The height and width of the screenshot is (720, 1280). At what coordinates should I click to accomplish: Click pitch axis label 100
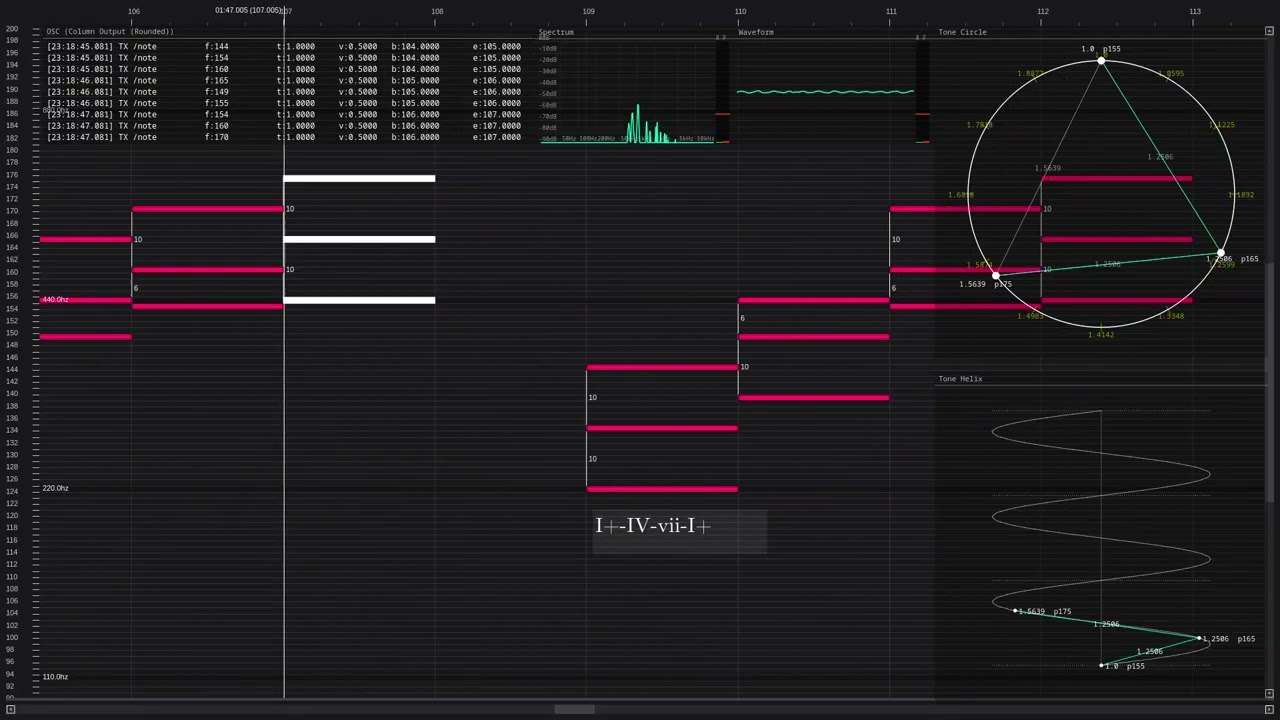click(12, 638)
